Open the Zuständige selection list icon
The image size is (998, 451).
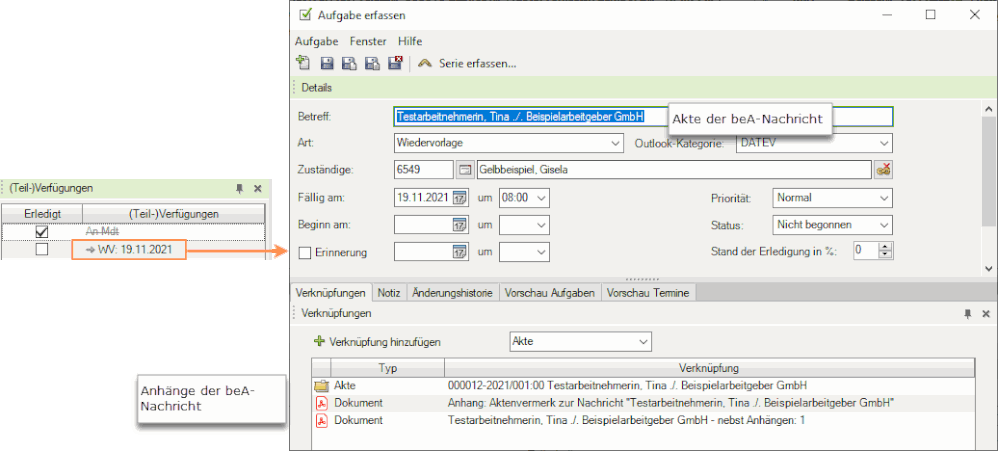[464, 170]
